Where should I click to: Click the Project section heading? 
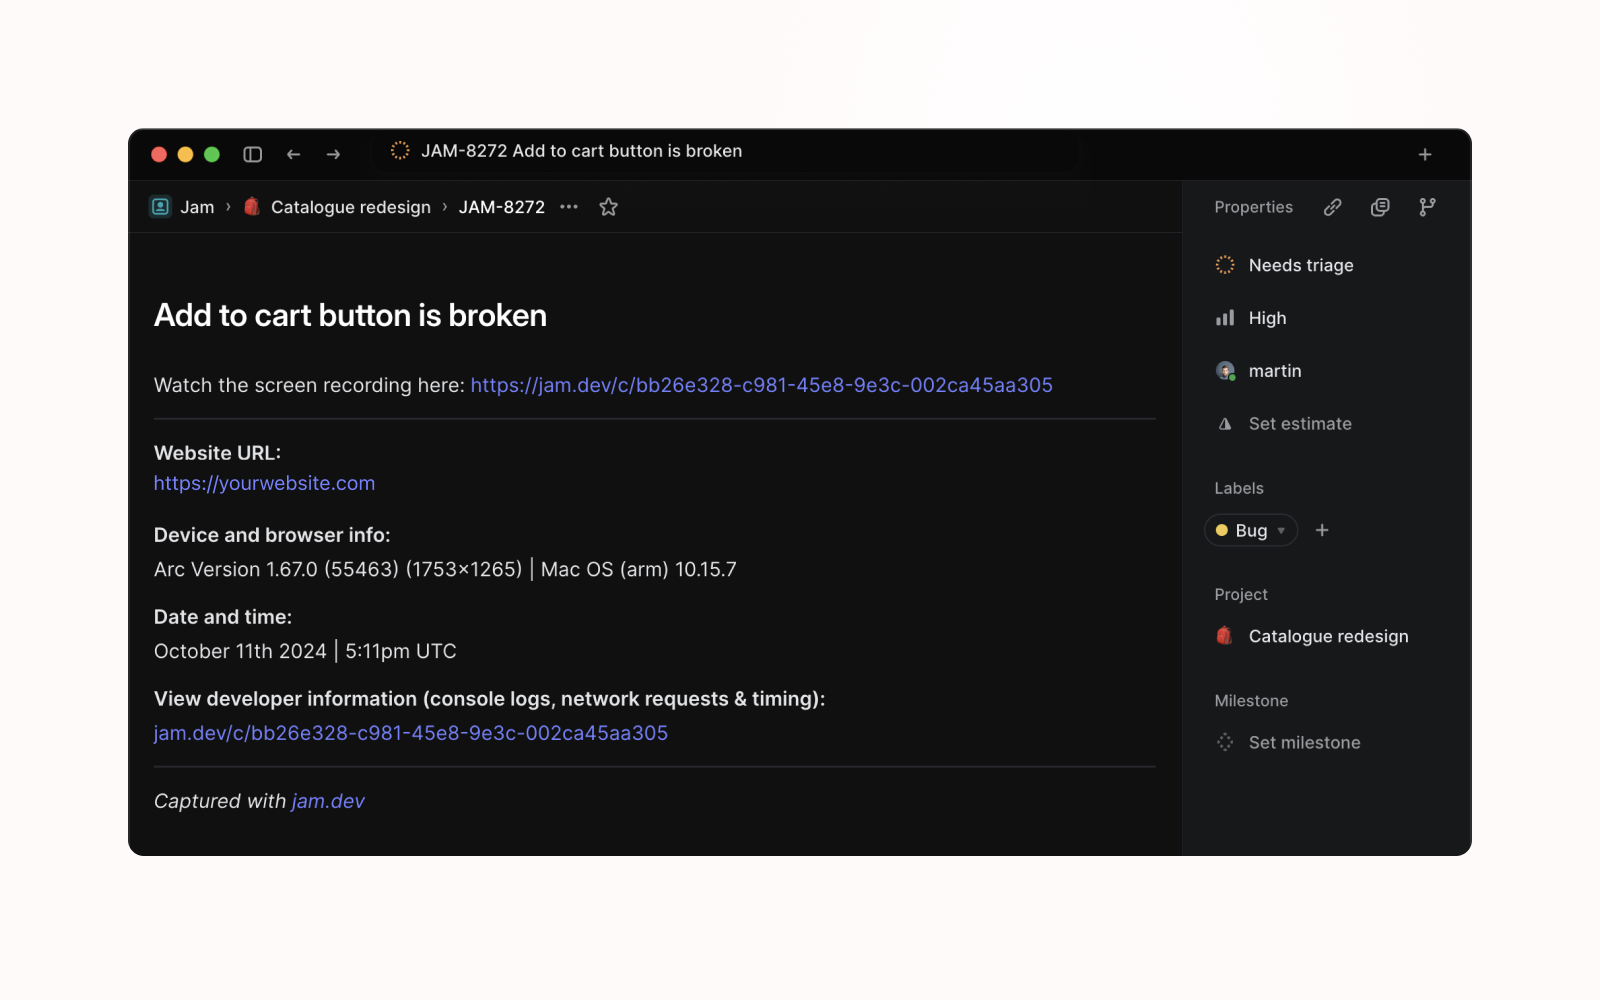1241,594
